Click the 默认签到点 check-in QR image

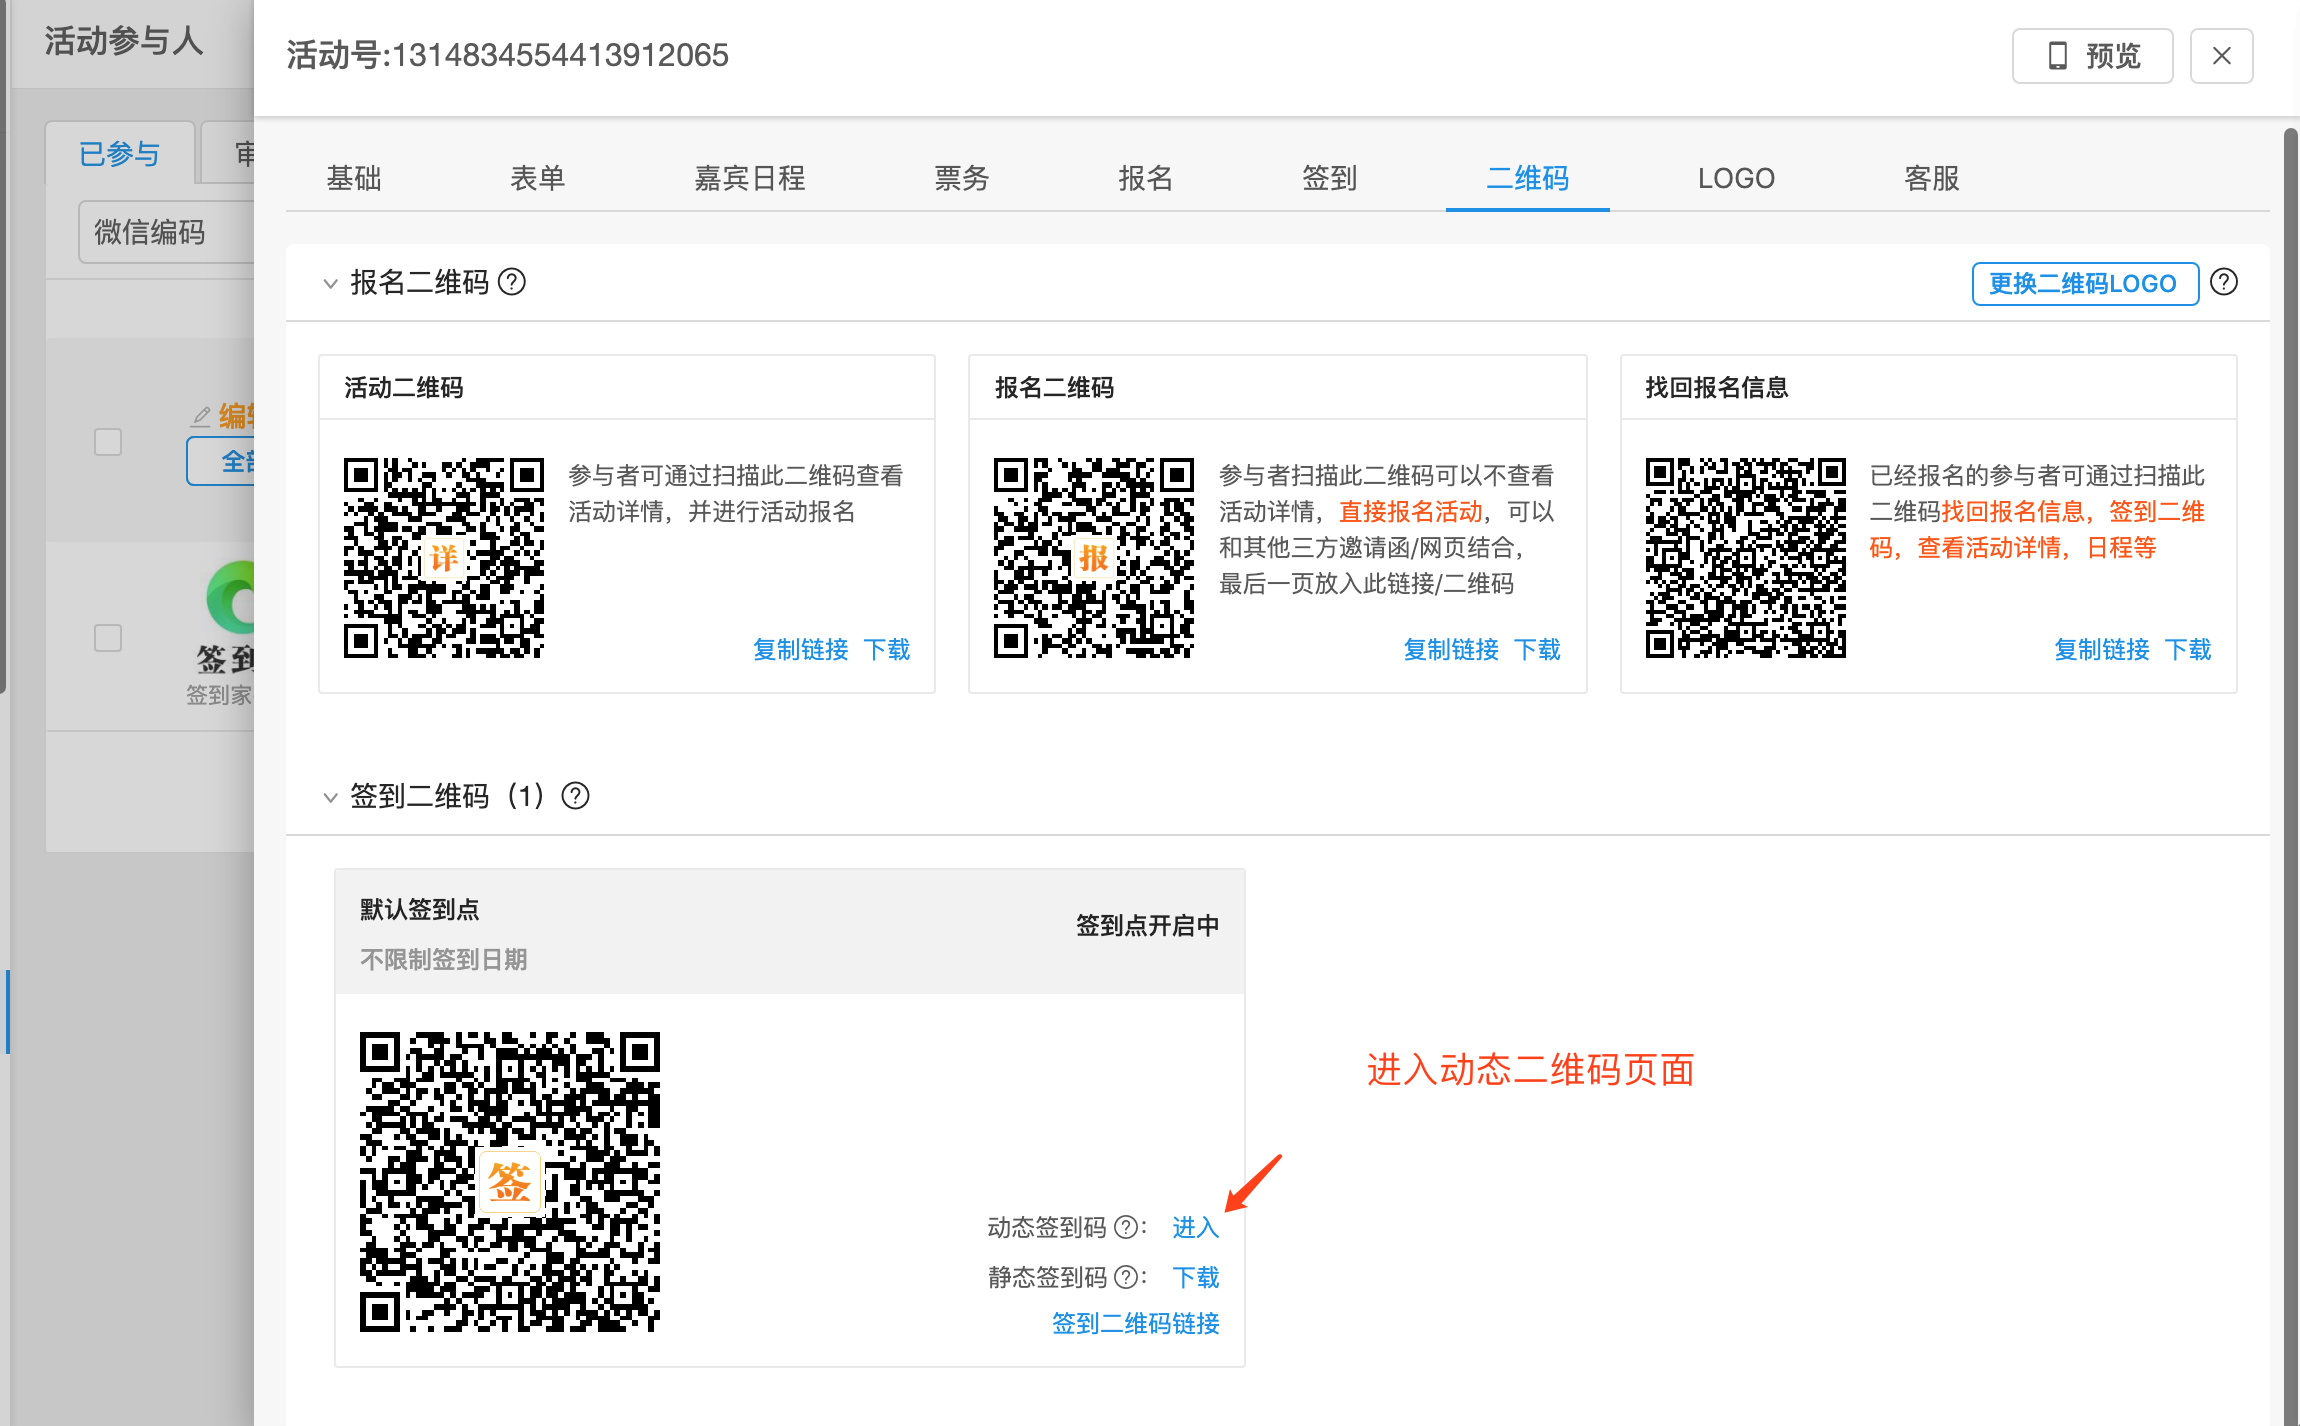tap(510, 1182)
